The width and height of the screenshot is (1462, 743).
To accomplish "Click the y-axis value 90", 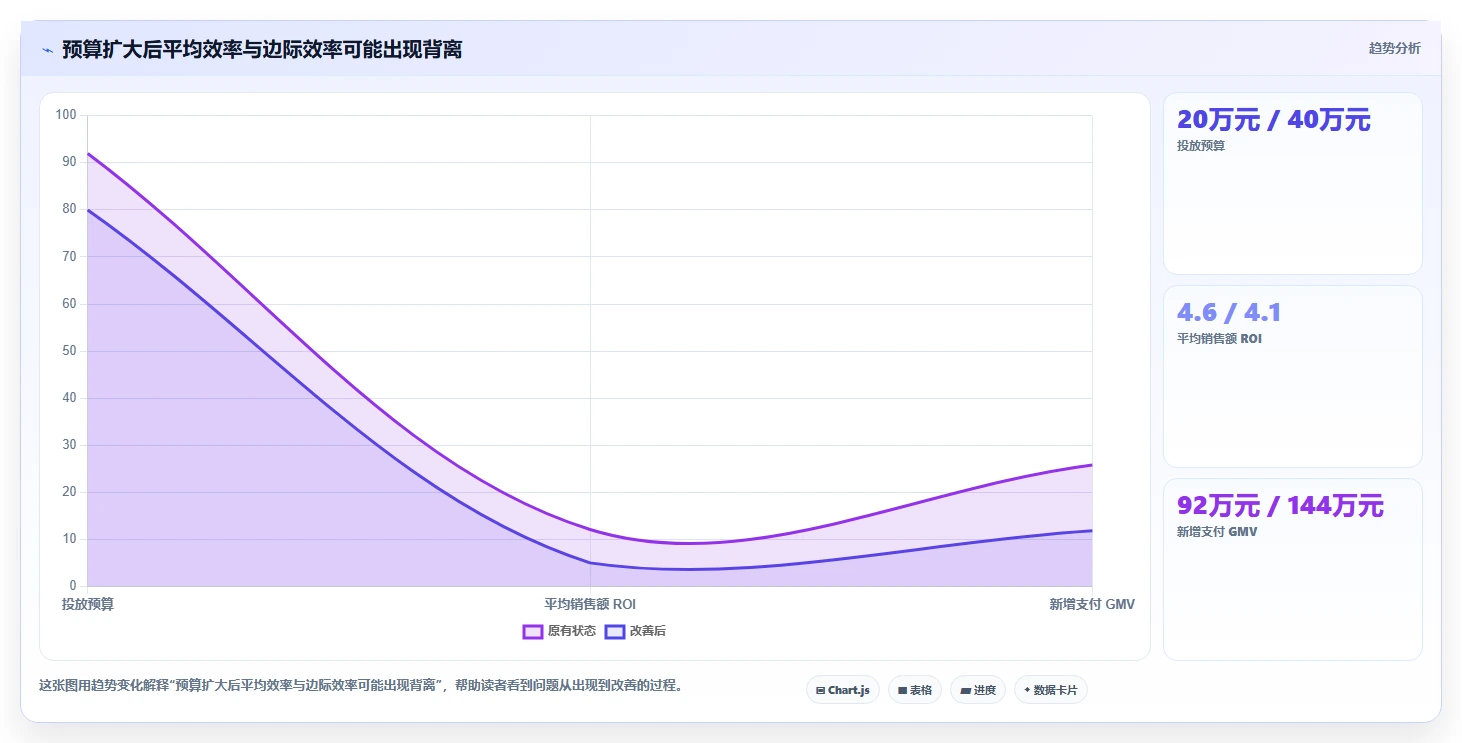I will (69, 162).
